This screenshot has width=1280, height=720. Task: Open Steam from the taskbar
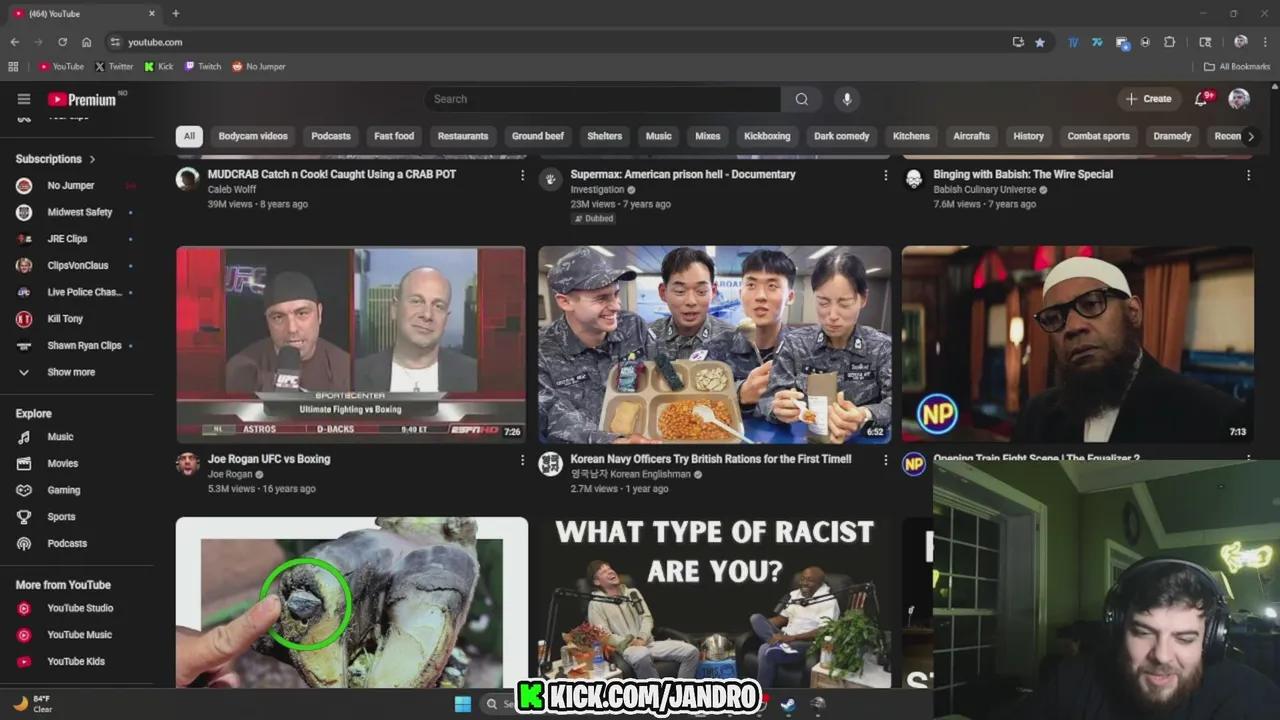[x=788, y=704]
